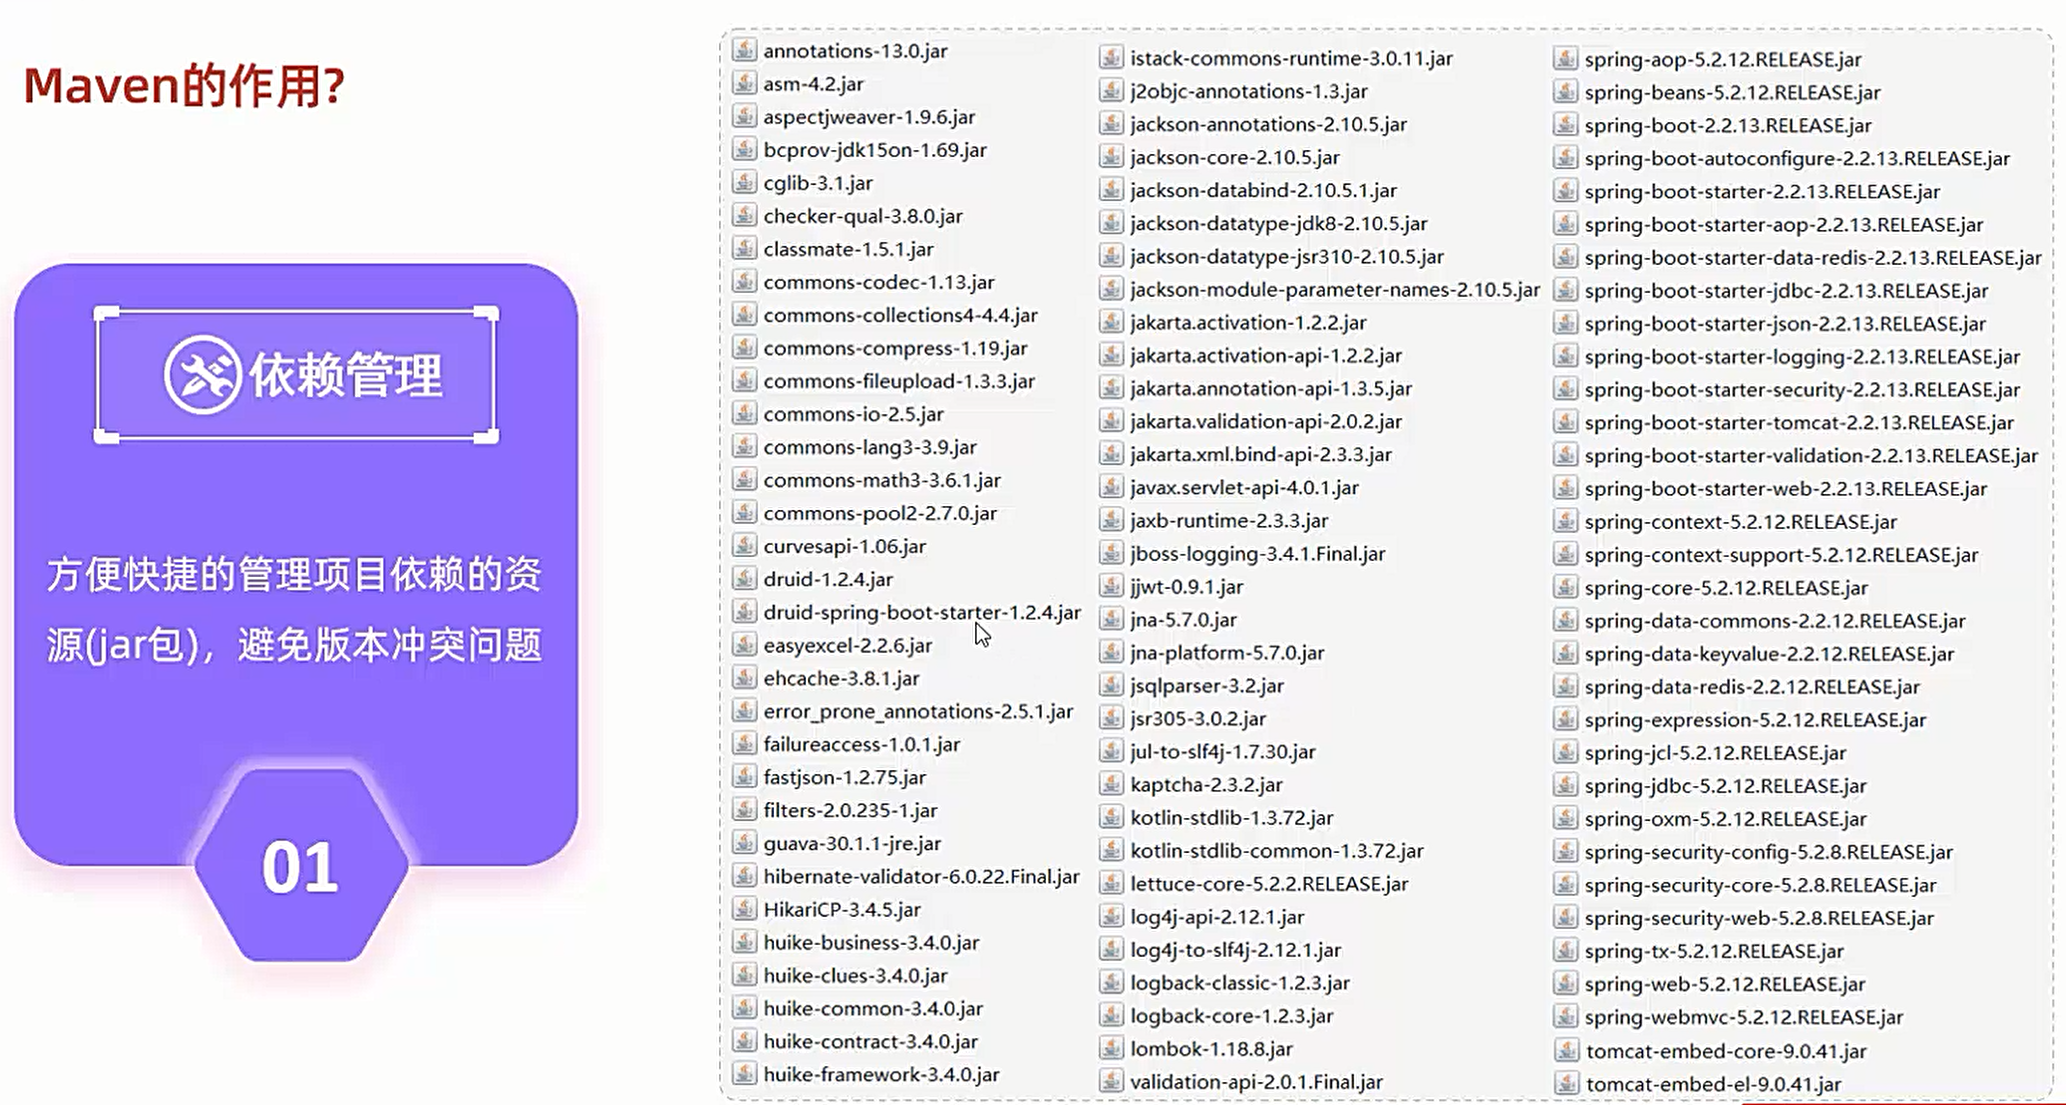The image size is (2066, 1105).
Task: Click the jar icon beside easyexcel-2.2.6.jar
Action: point(744,644)
